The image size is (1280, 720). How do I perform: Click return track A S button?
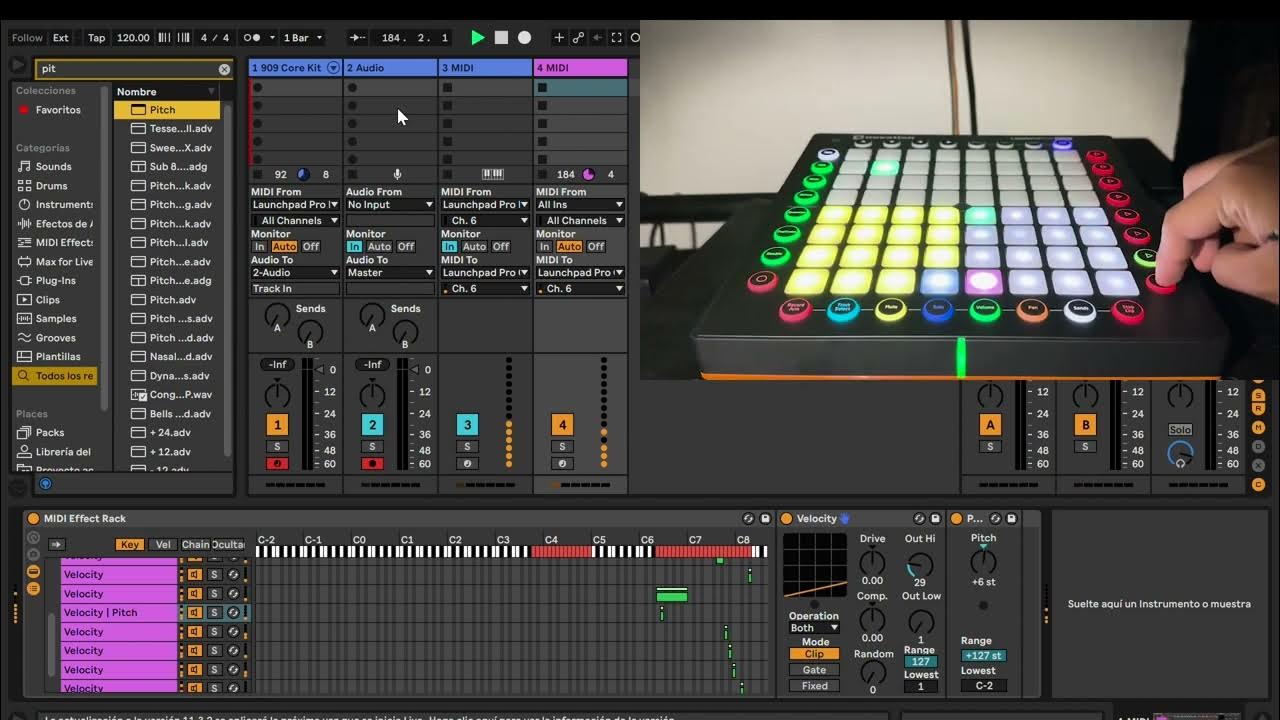pyautogui.click(x=990, y=447)
